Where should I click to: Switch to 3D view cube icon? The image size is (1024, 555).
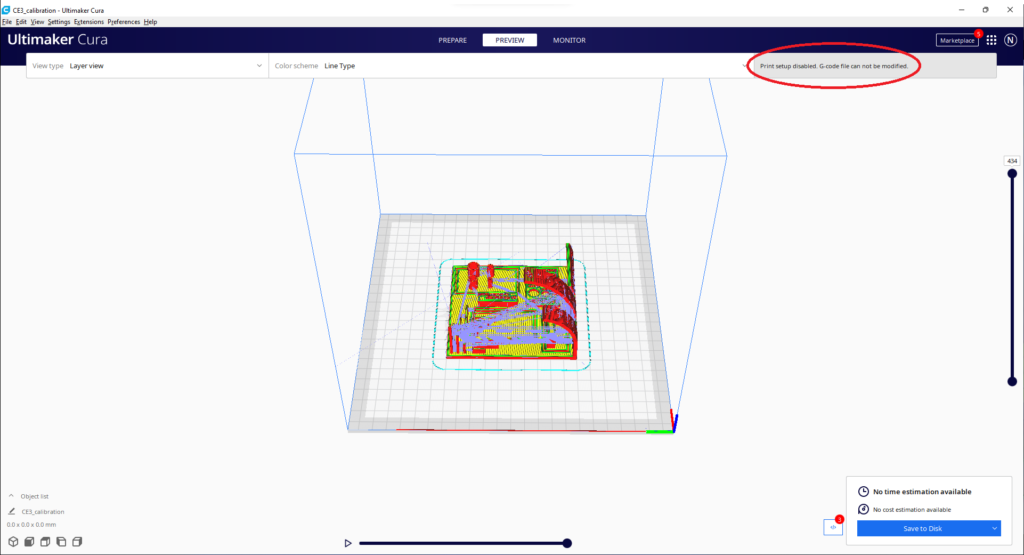[13, 542]
